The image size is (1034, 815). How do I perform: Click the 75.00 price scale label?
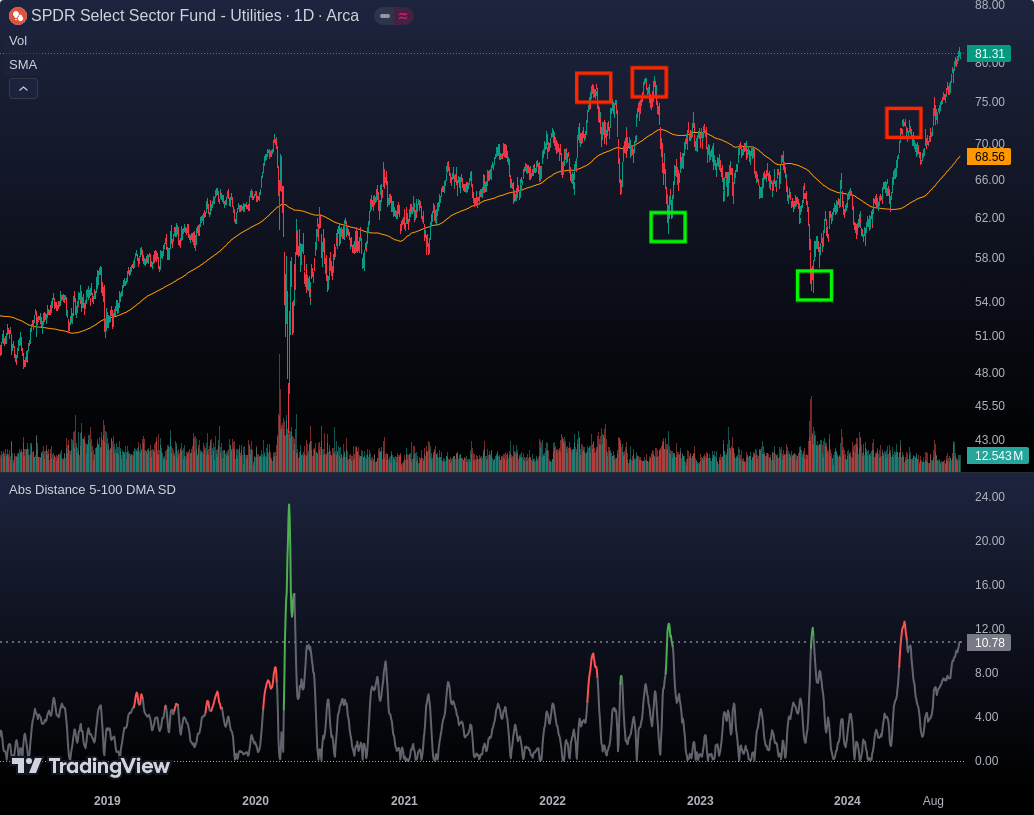tap(989, 102)
